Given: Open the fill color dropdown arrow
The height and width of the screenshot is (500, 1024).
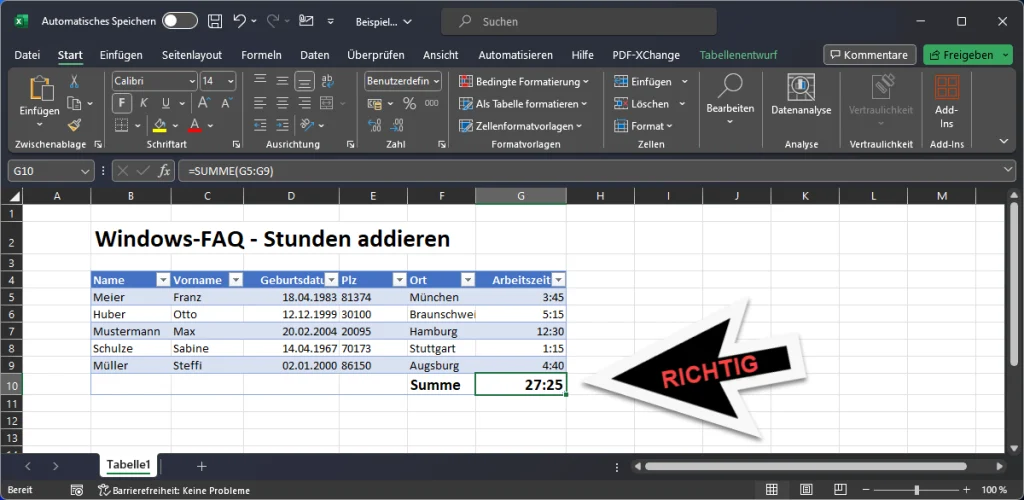Looking at the screenshot, I should click(175, 125).
